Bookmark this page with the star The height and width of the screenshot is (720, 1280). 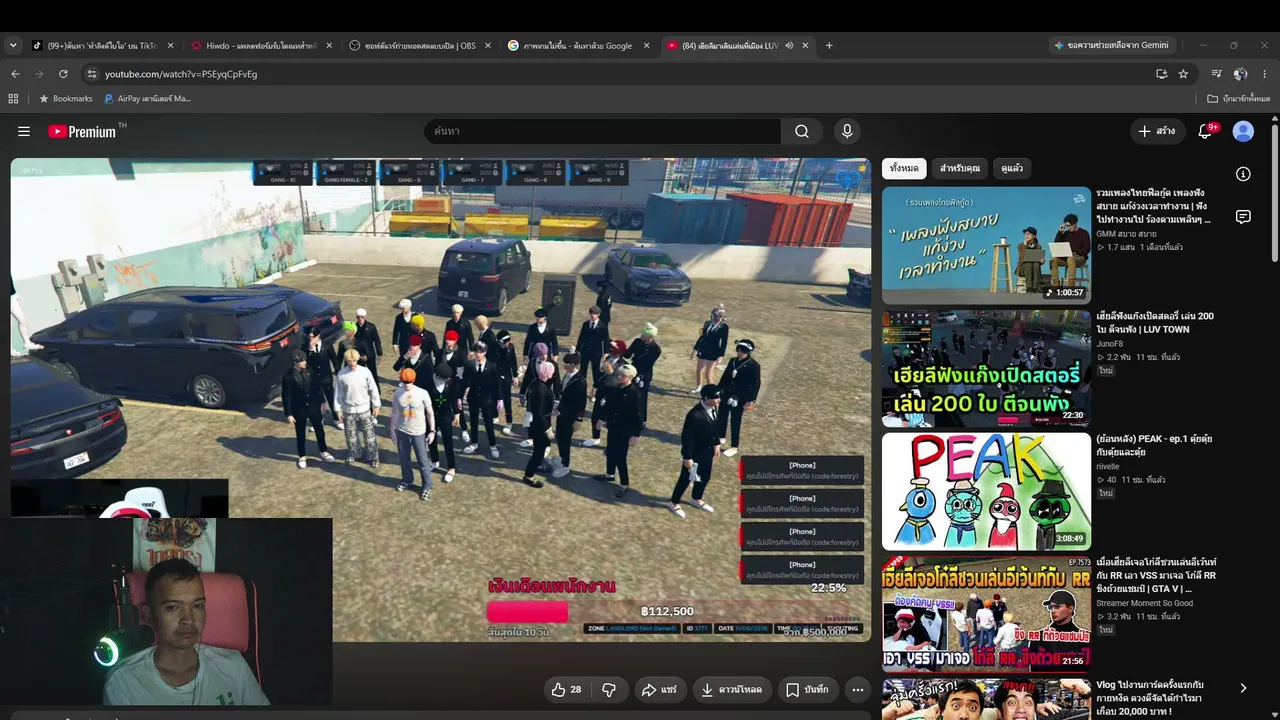1183,74
